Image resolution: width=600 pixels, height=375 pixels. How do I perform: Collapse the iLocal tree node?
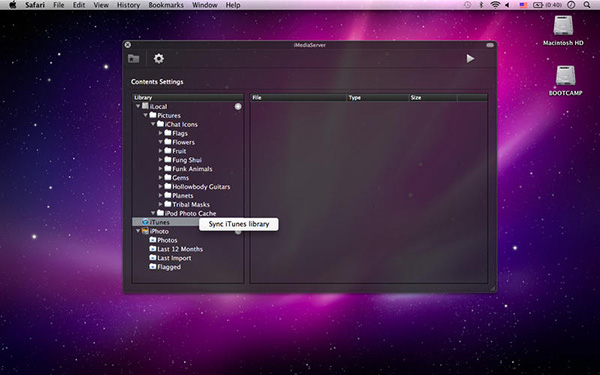click(x=138, y=106)
